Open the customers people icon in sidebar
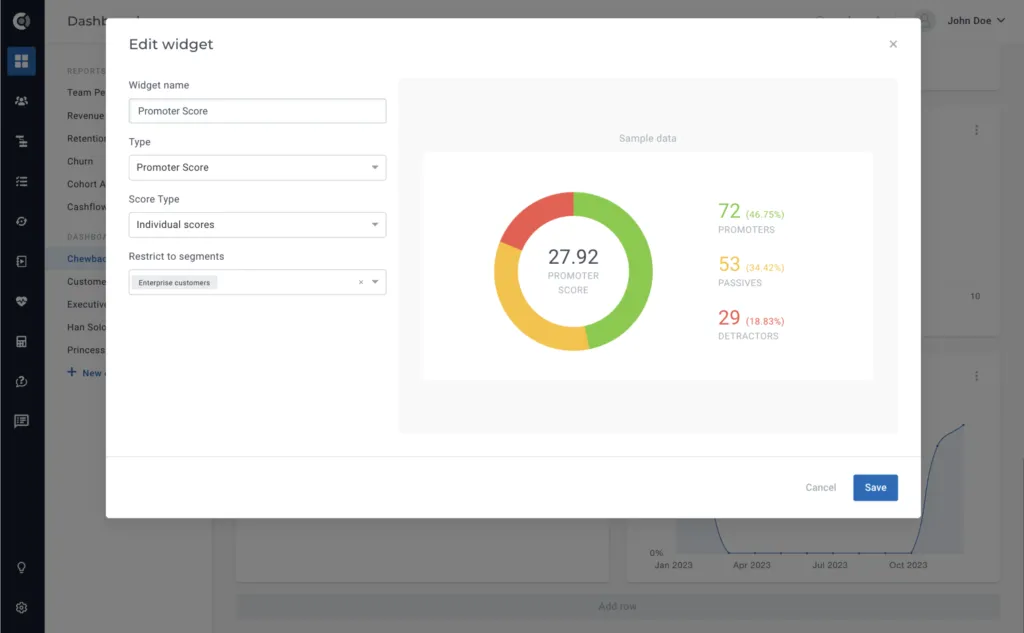The image size is (1024, 633). 22,101
